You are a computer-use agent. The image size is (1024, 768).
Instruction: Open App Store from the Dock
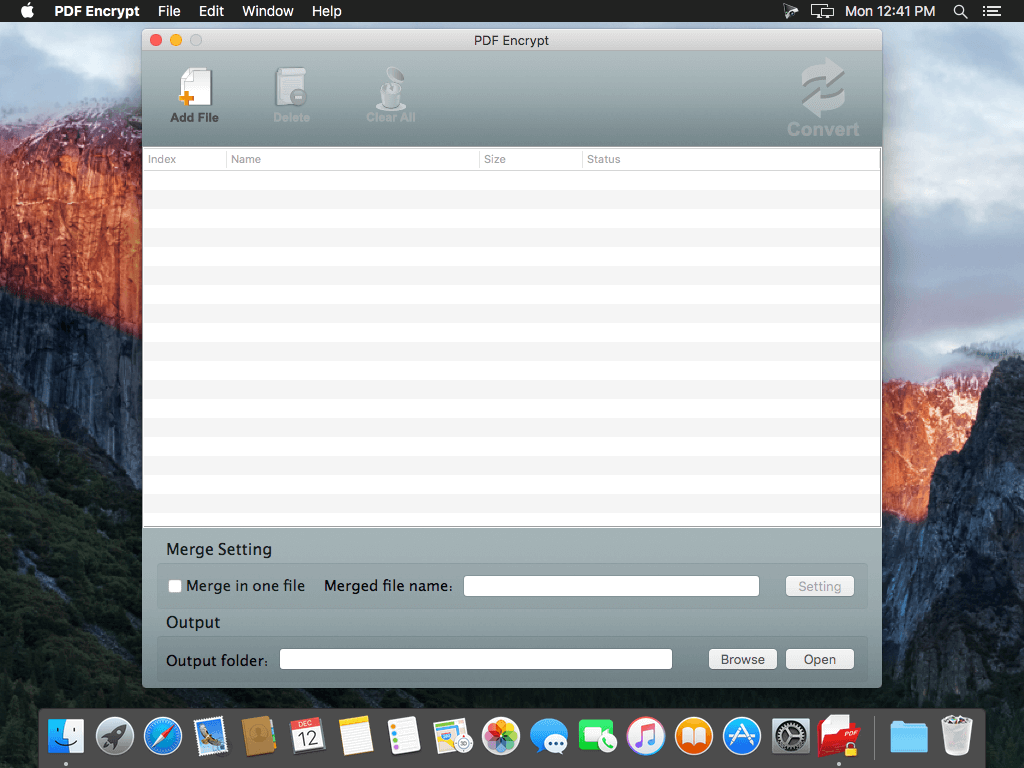(742, 736)
